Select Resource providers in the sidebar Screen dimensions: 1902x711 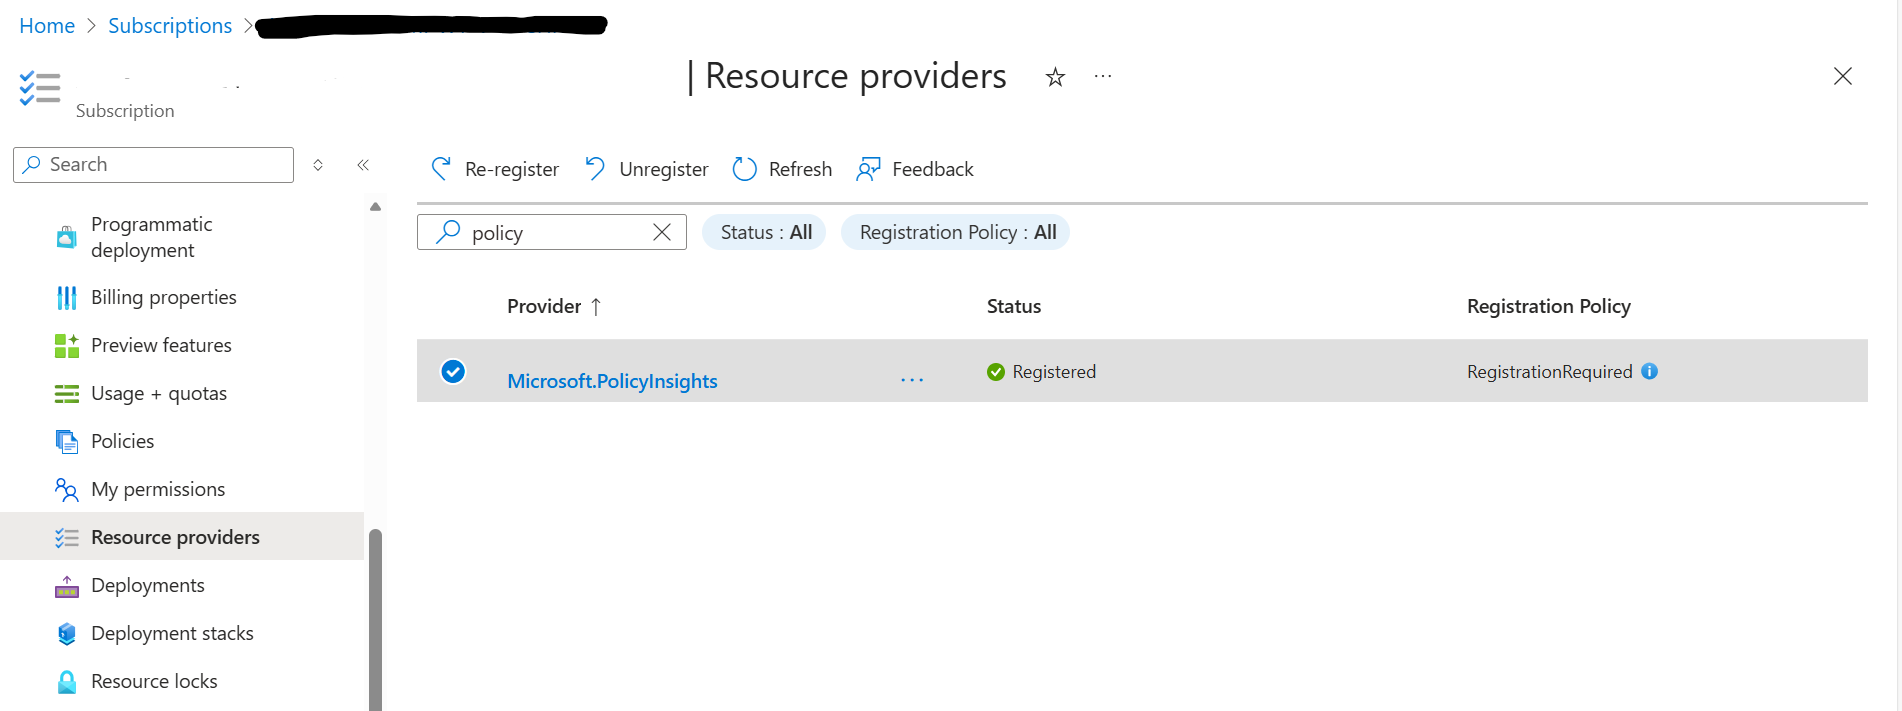182,537
